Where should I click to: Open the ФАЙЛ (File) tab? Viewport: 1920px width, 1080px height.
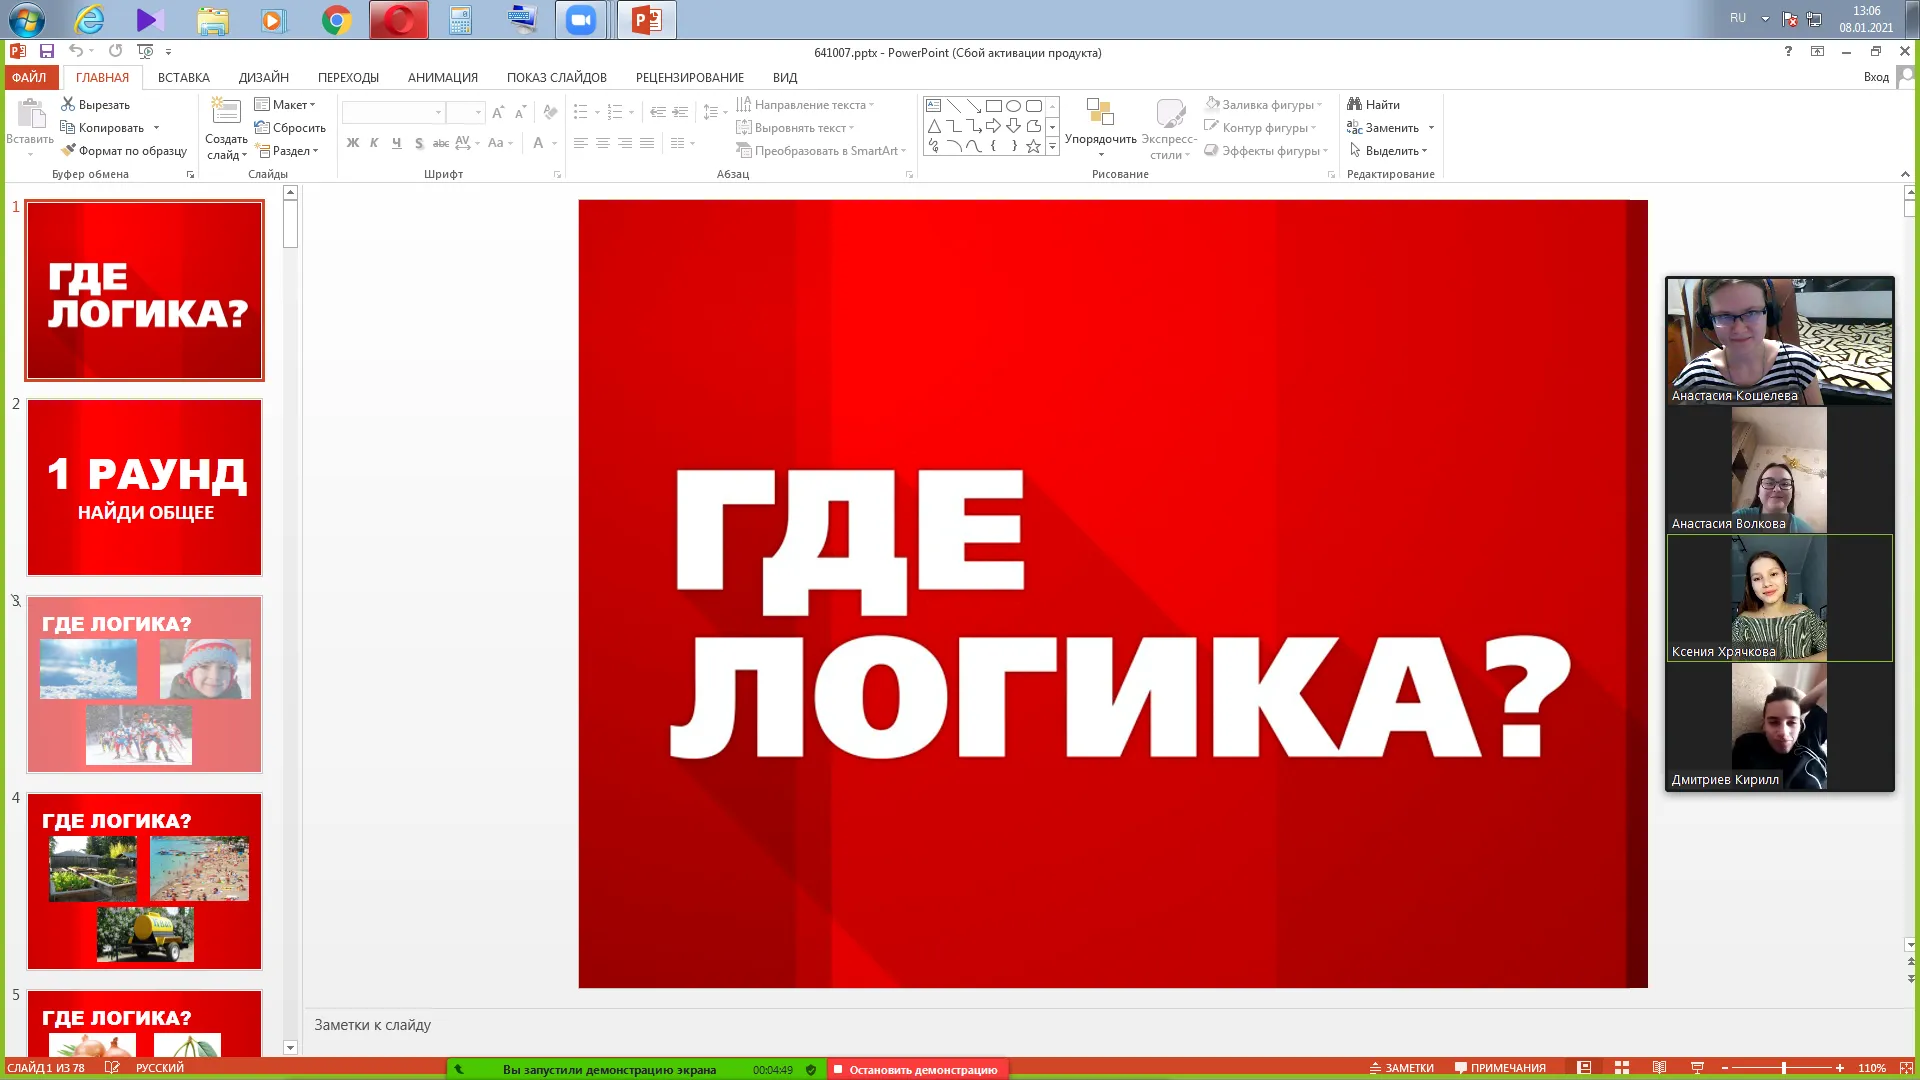point(29,77)
